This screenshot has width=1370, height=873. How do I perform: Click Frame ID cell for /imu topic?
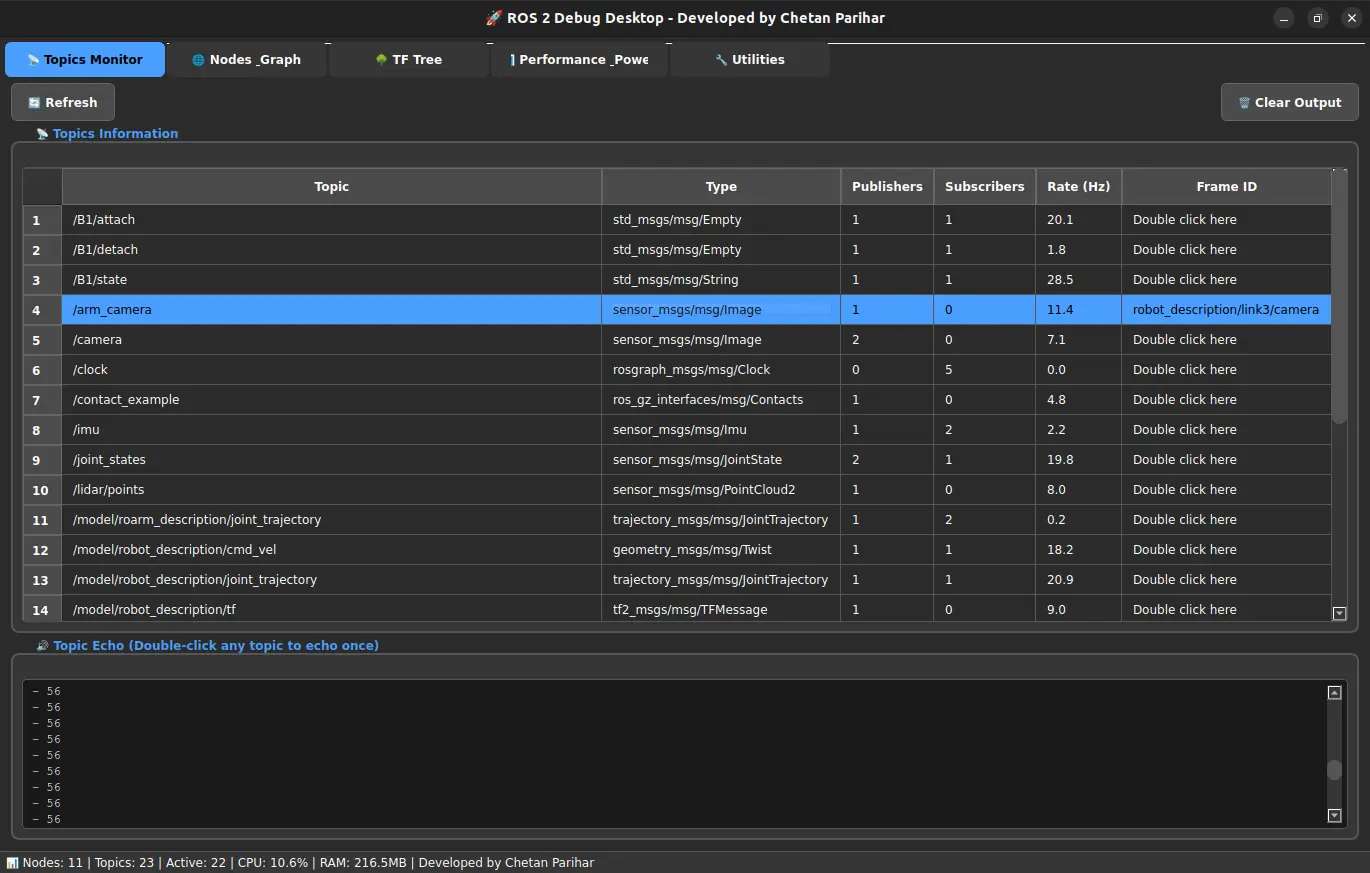pos(1225,430)
